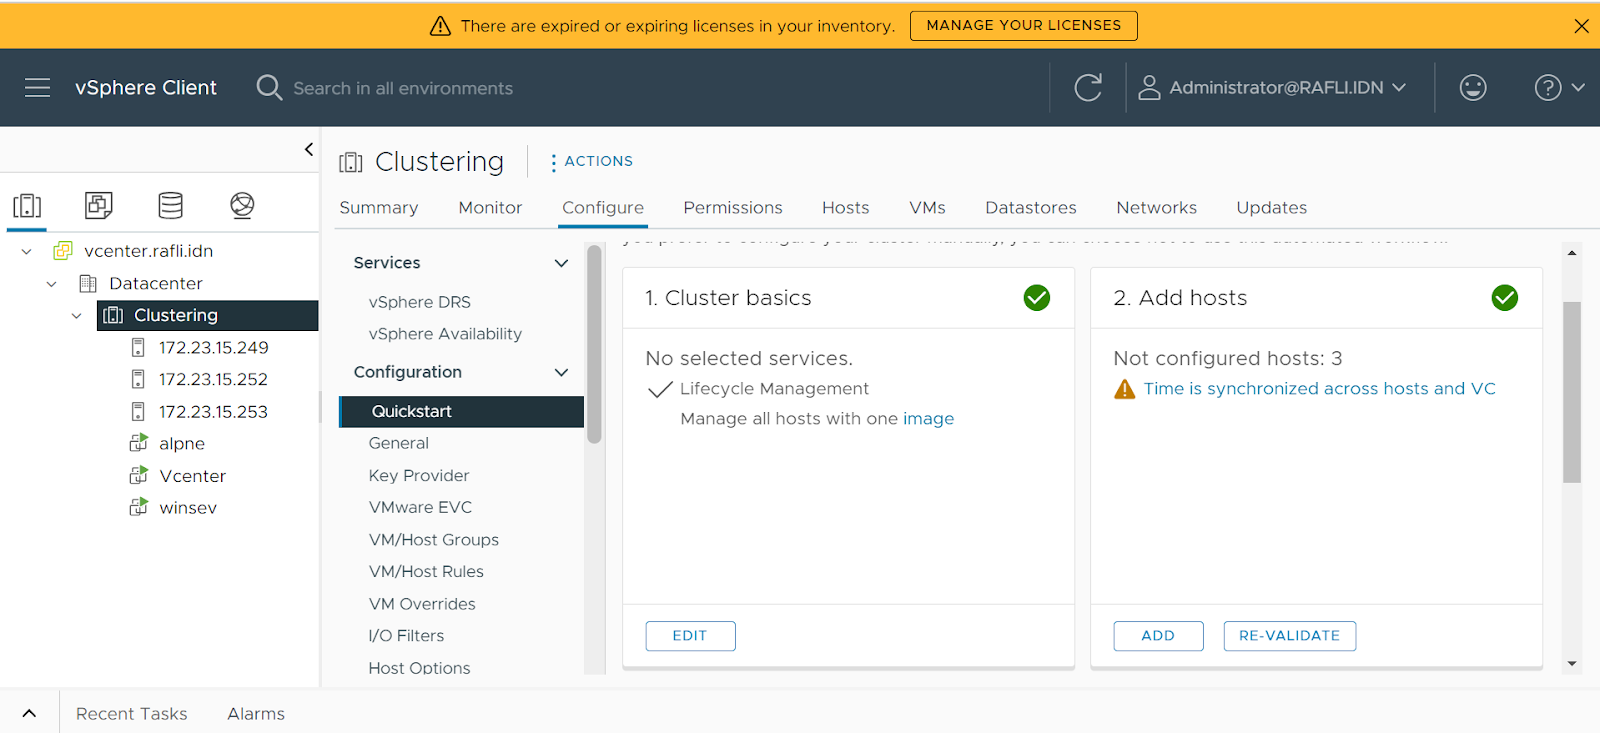Click the Vcenter VM icon
The image size is (1600, 733).
138,475
